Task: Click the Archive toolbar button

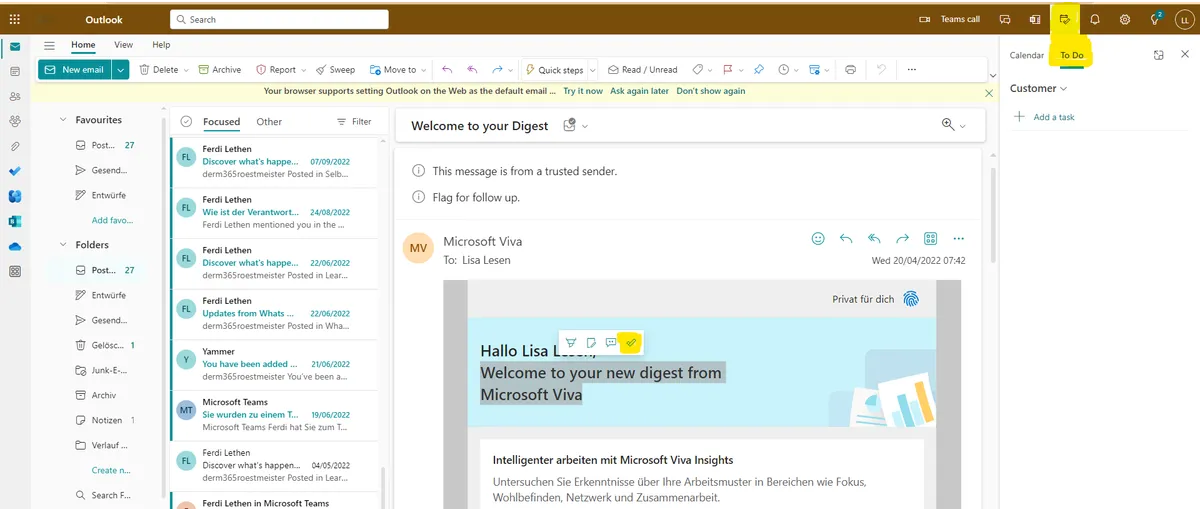Action: pos(220,70)
